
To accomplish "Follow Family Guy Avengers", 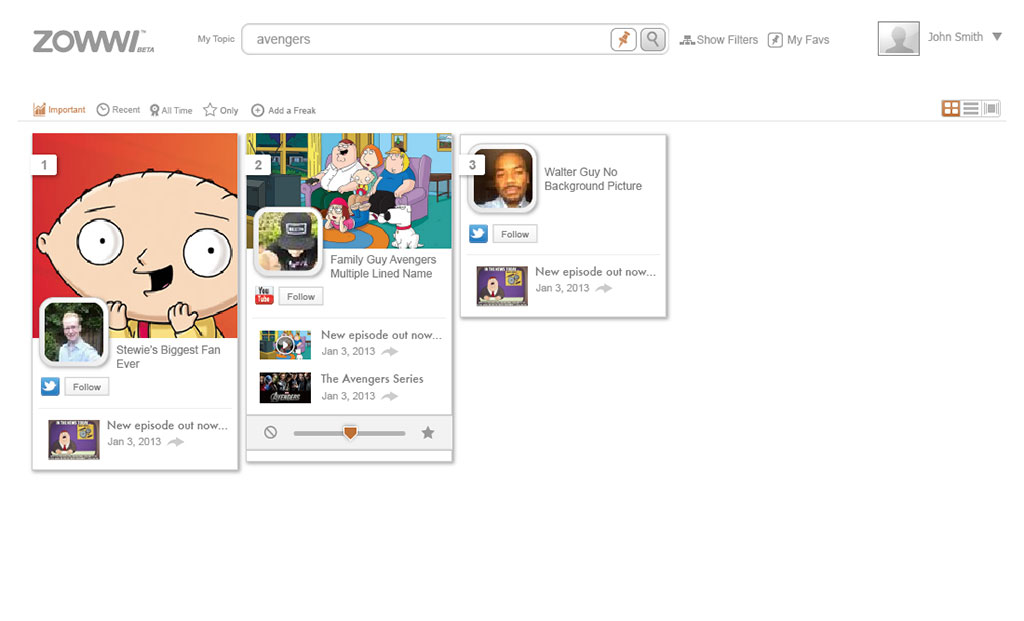I will tap(301, 296).
